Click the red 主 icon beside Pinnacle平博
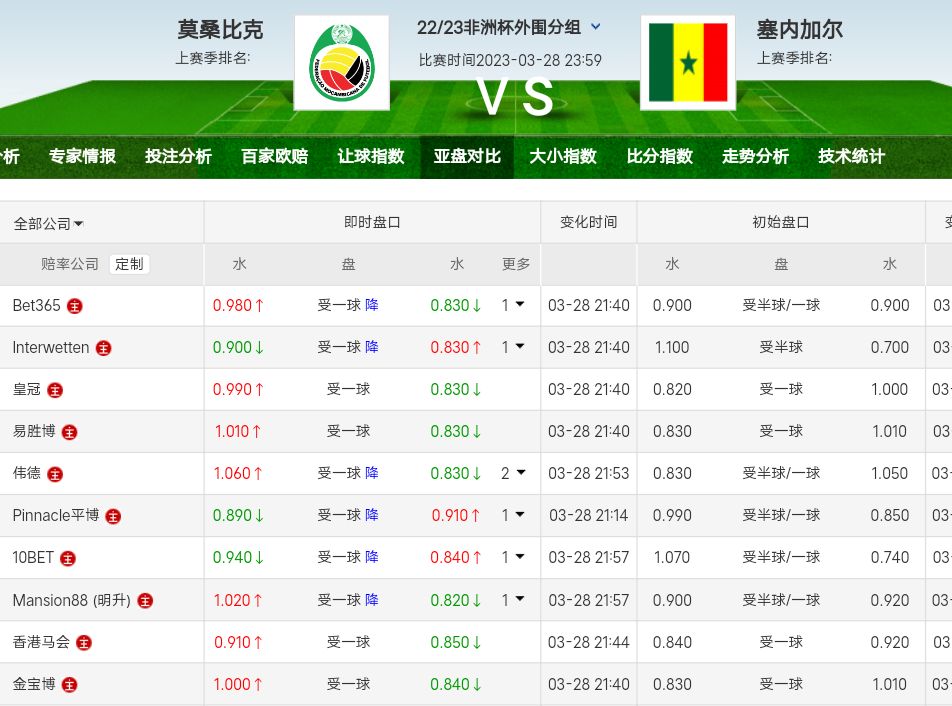This screenshot has height=706, width=952. [114, 516]
